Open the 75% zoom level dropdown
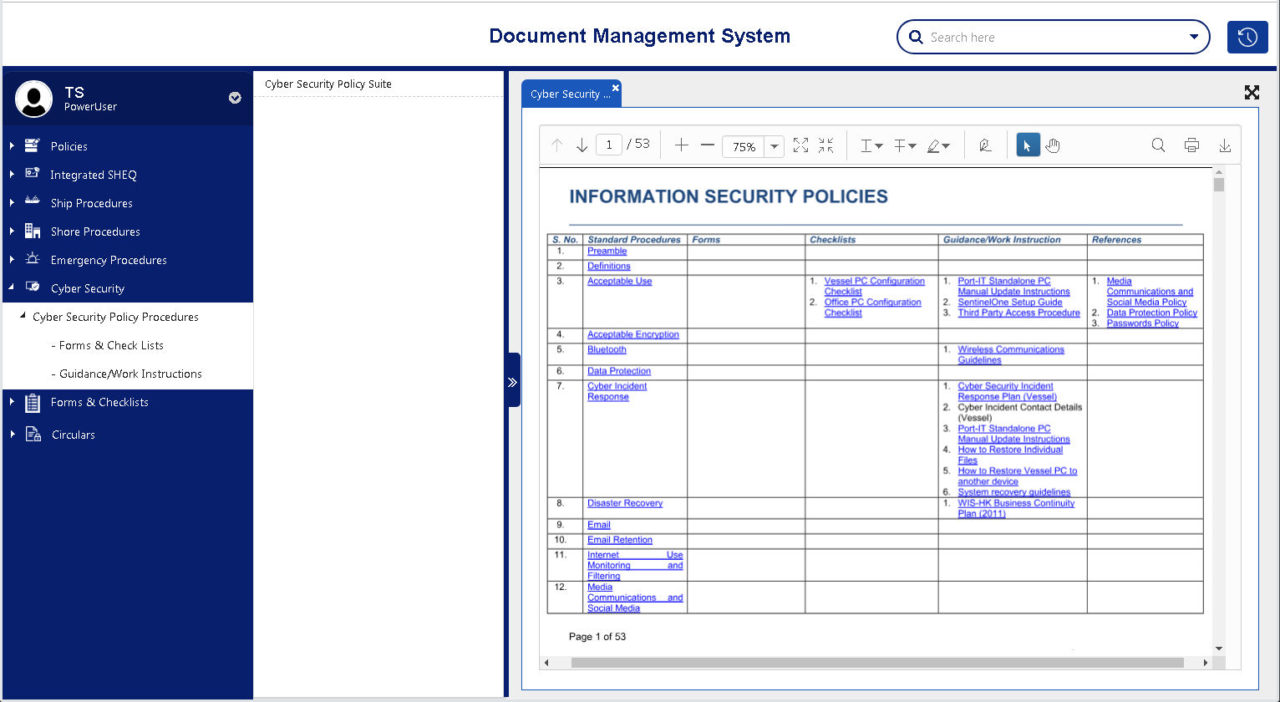This screenshot has width=1280, height=702. pyautogui.click(x=772, y=144)
